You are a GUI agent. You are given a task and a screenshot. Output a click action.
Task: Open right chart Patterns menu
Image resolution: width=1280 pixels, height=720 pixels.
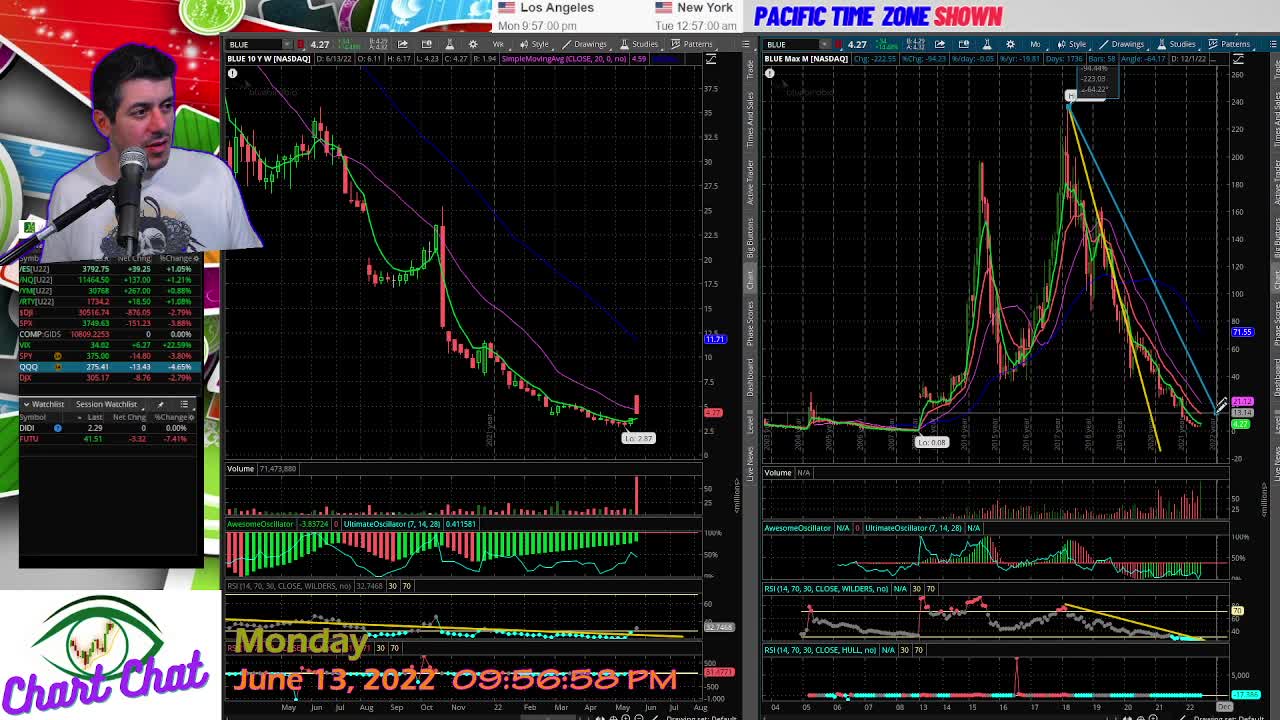tap(1229, 44)
